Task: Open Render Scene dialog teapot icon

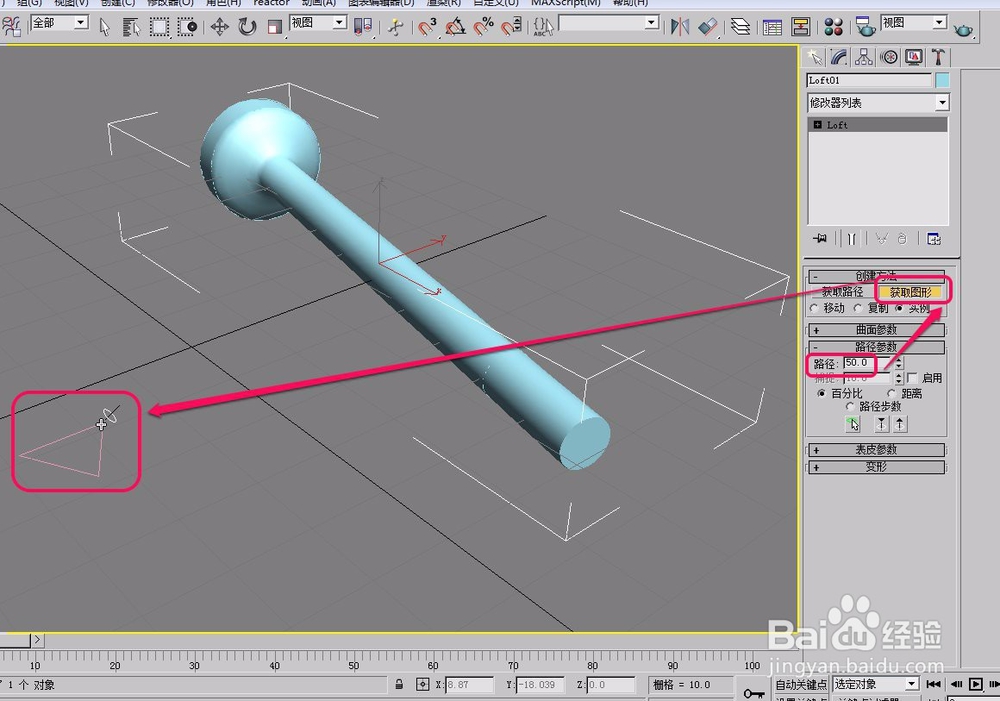Action: 865,27
